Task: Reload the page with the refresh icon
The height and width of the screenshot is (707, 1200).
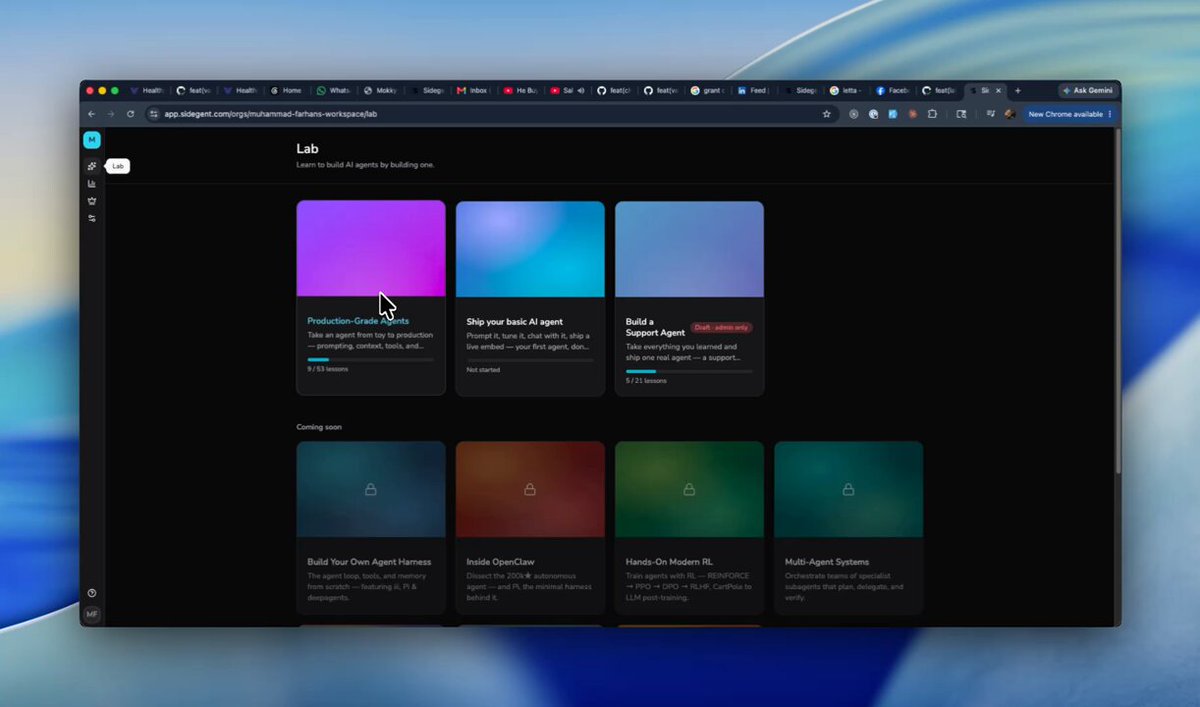Action: tap(130, 114)
